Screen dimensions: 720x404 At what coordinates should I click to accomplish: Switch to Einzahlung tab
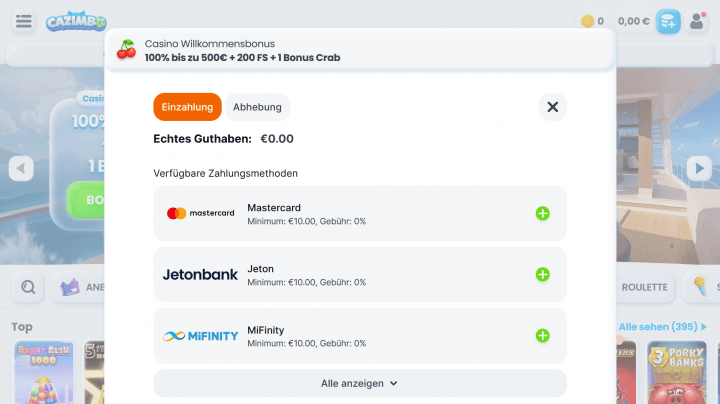187,107
